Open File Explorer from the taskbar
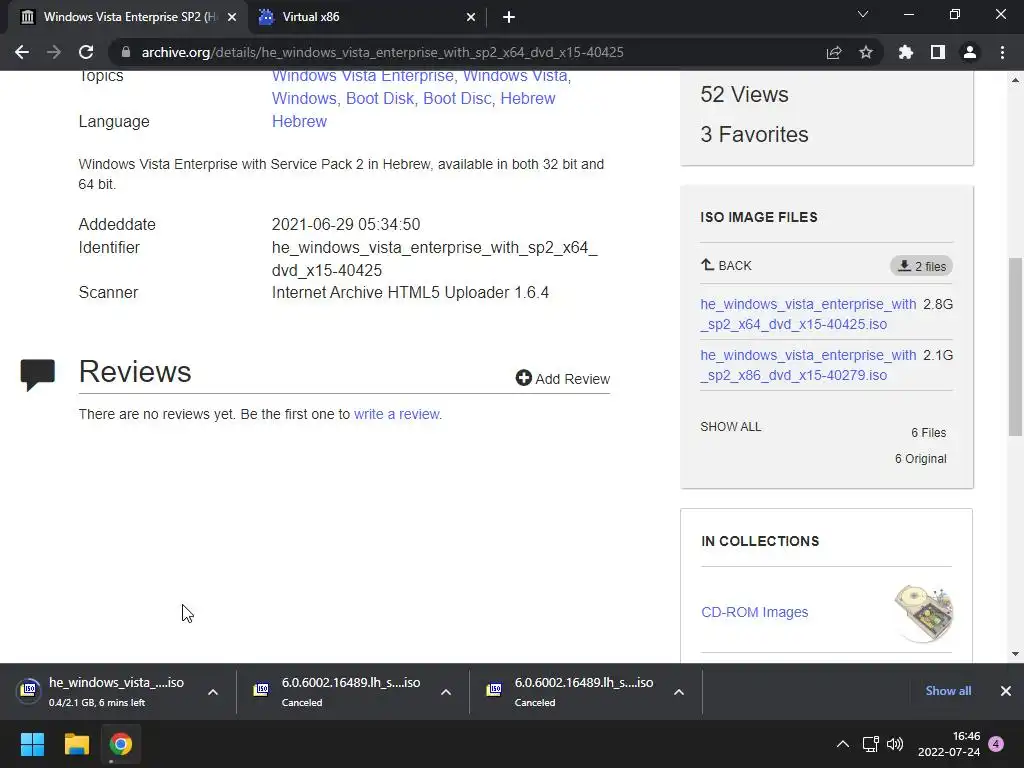The image size is (1024, 768). 76,744
